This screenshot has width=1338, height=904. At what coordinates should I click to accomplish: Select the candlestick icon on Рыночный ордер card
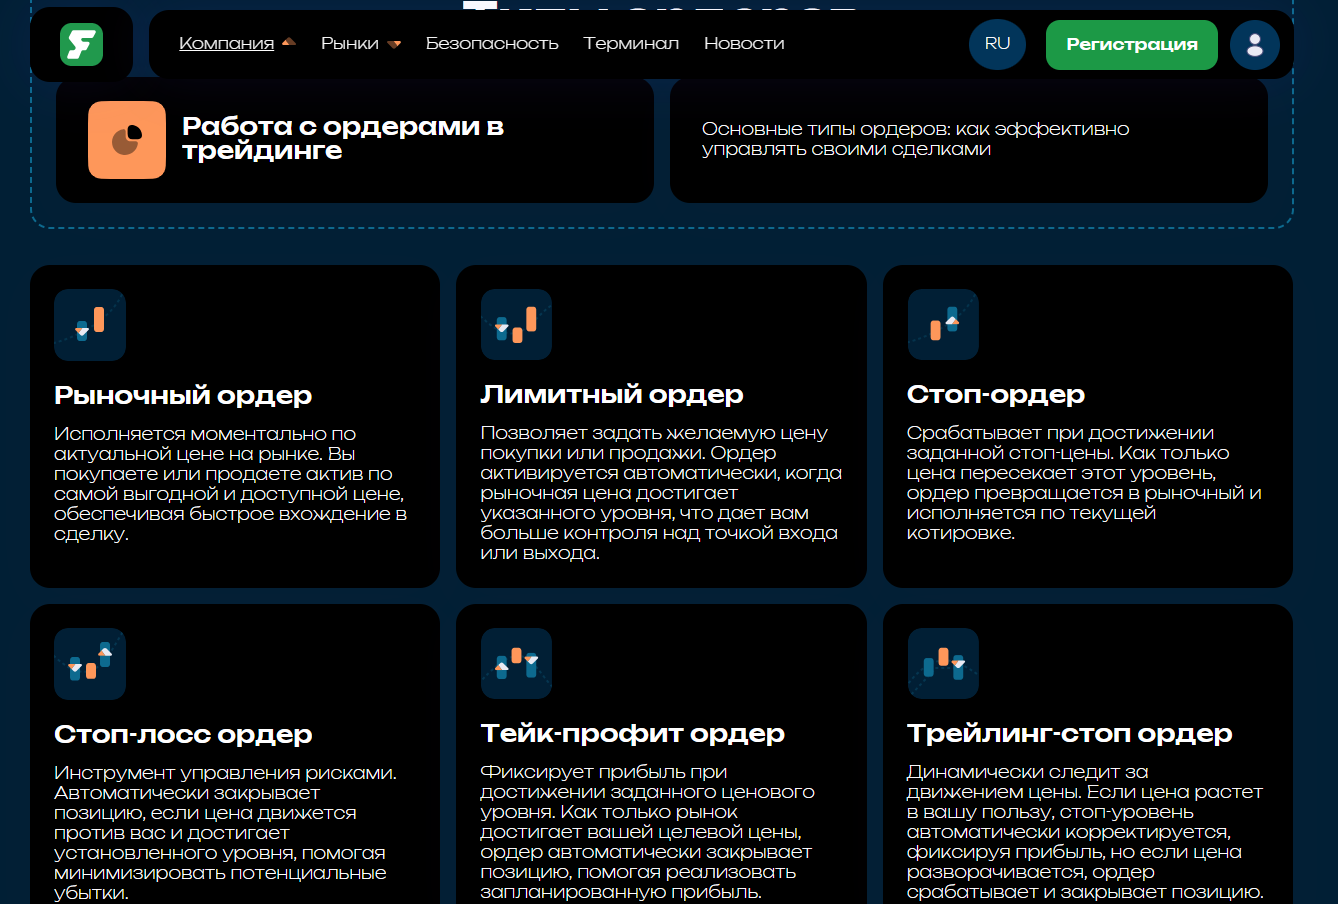tap(89, 324)
